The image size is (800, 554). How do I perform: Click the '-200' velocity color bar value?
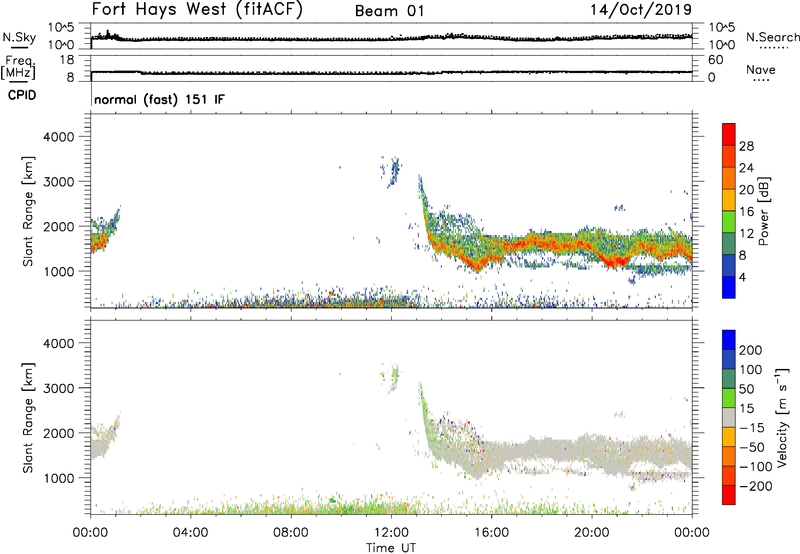click(755, 486)
